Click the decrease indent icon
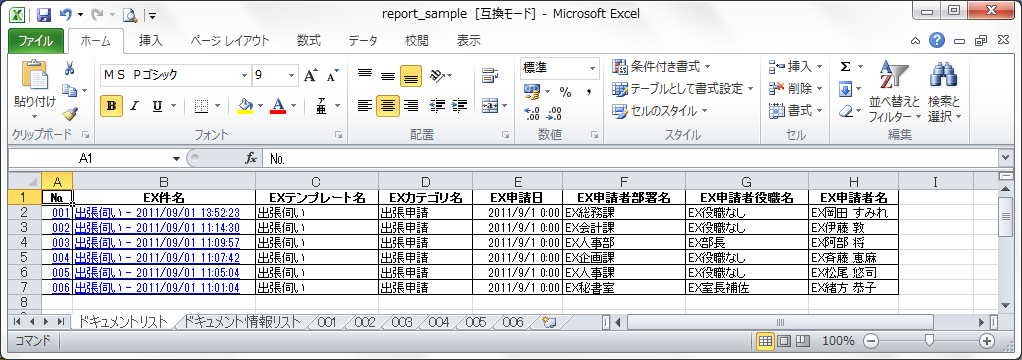The height and width of the screenshot is (360, 1022). [x=437, y=105]
